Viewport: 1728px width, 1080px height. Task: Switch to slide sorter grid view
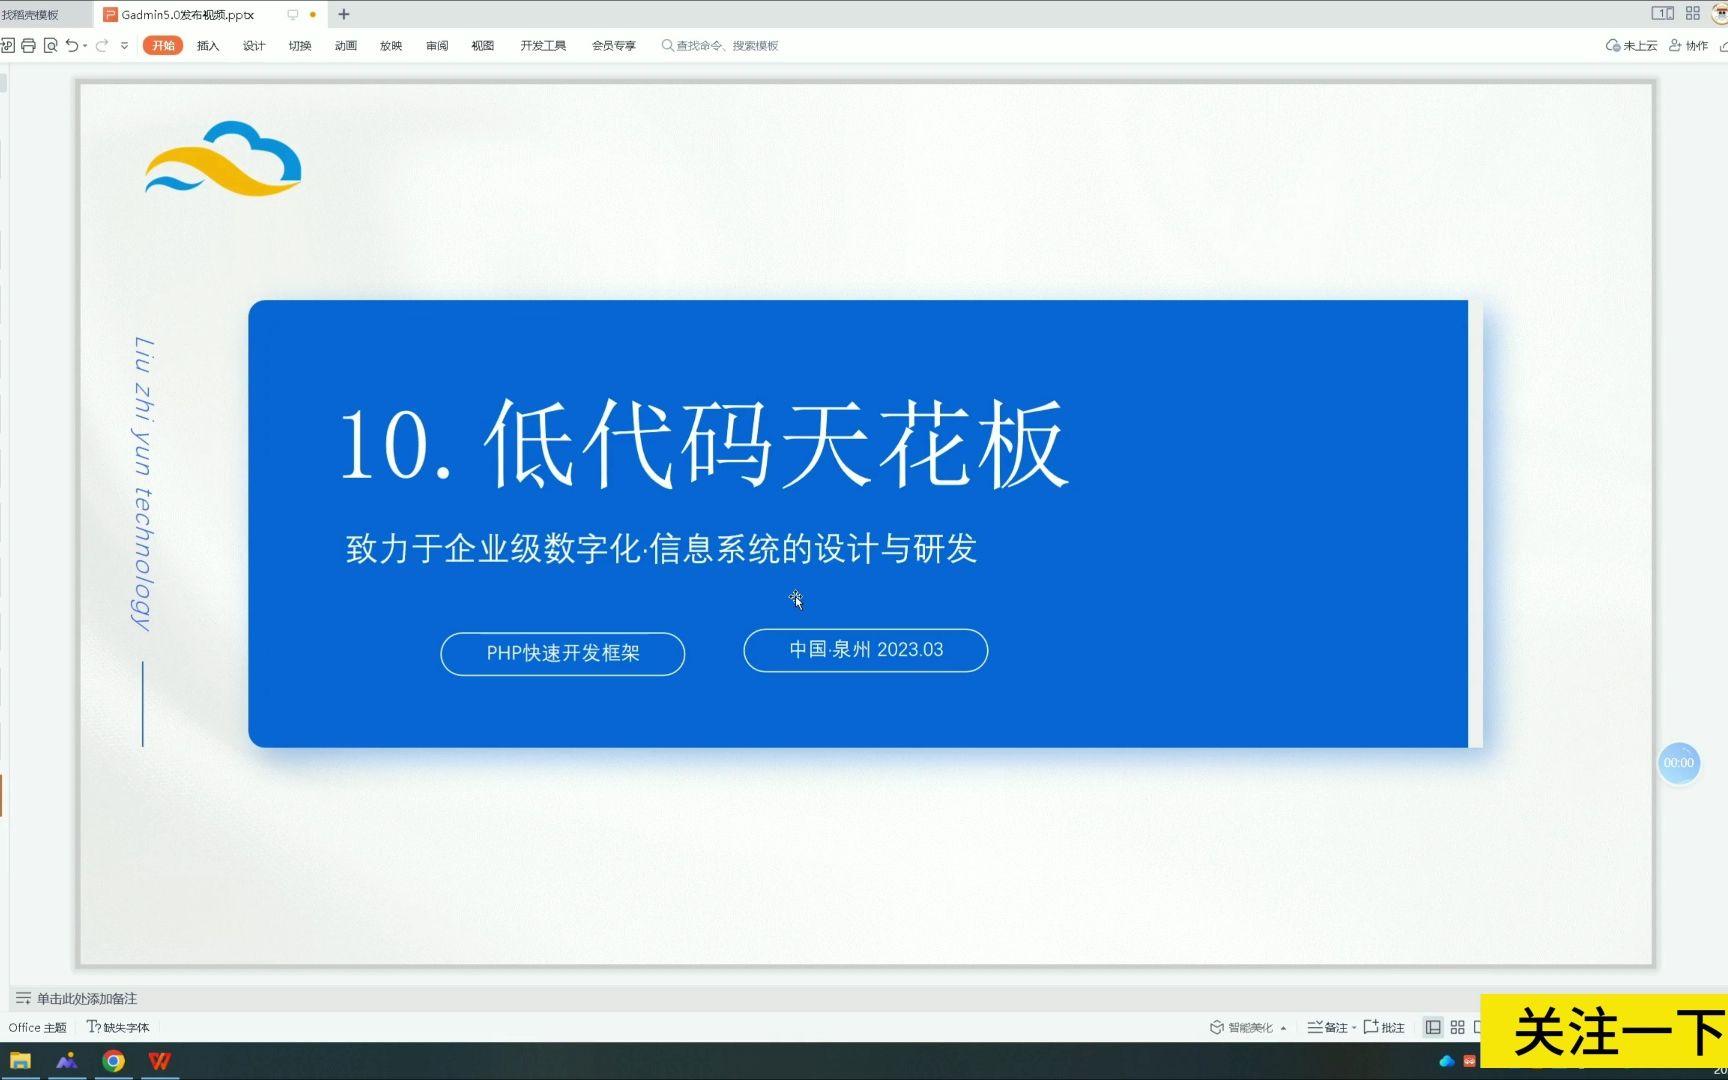point(1458,1027)
